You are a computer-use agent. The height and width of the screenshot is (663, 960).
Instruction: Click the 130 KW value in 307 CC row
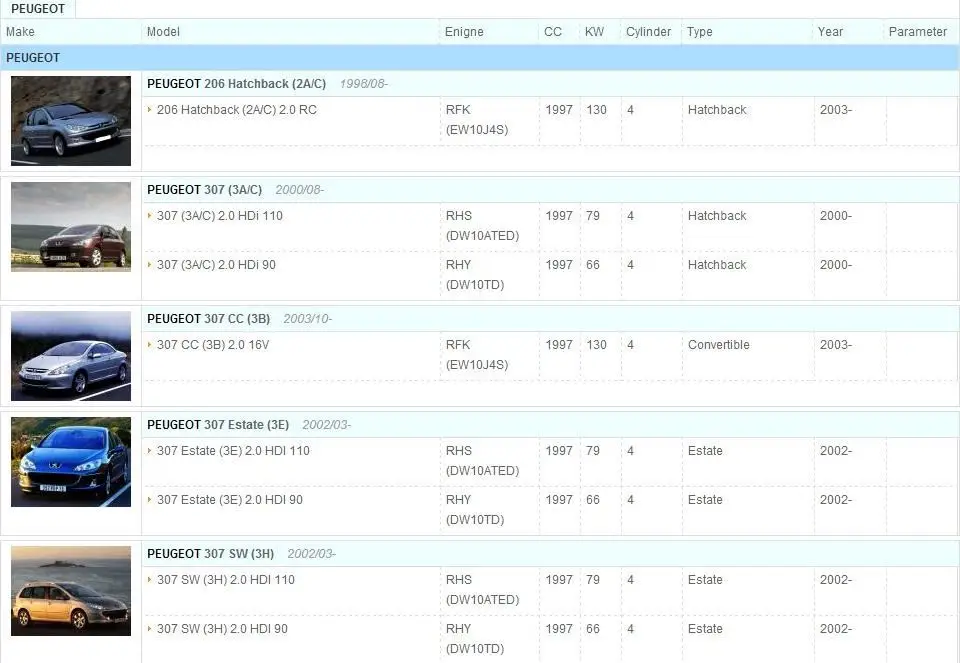click(x=596, y=345)
